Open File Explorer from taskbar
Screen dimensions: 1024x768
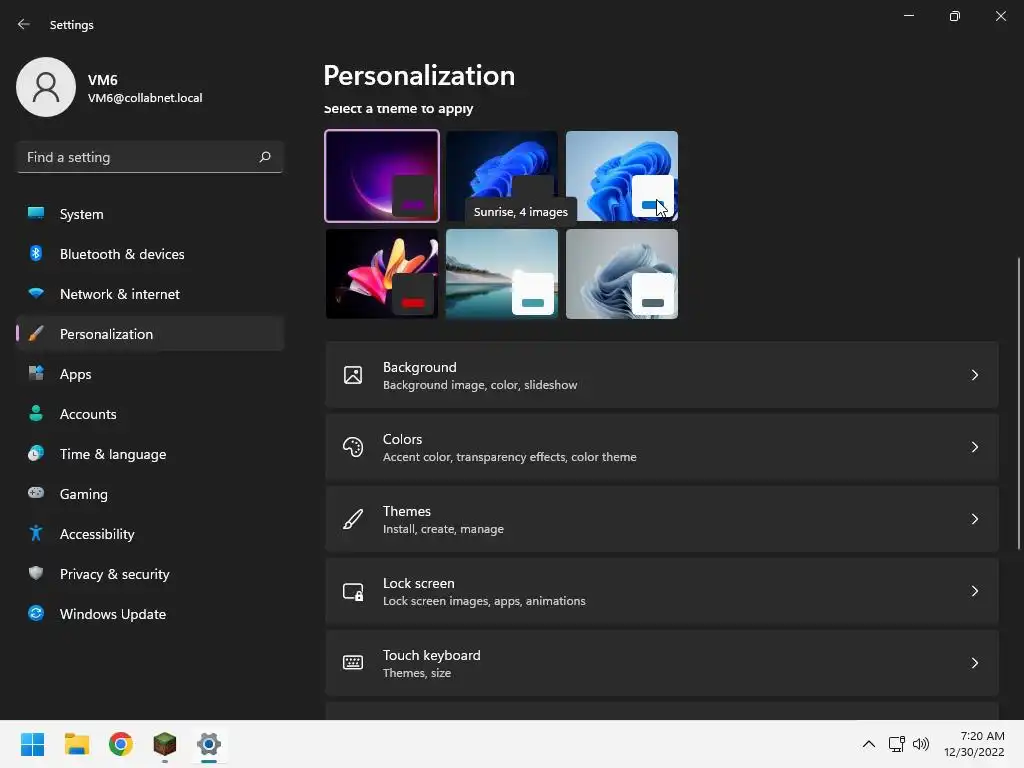point(77,744)
